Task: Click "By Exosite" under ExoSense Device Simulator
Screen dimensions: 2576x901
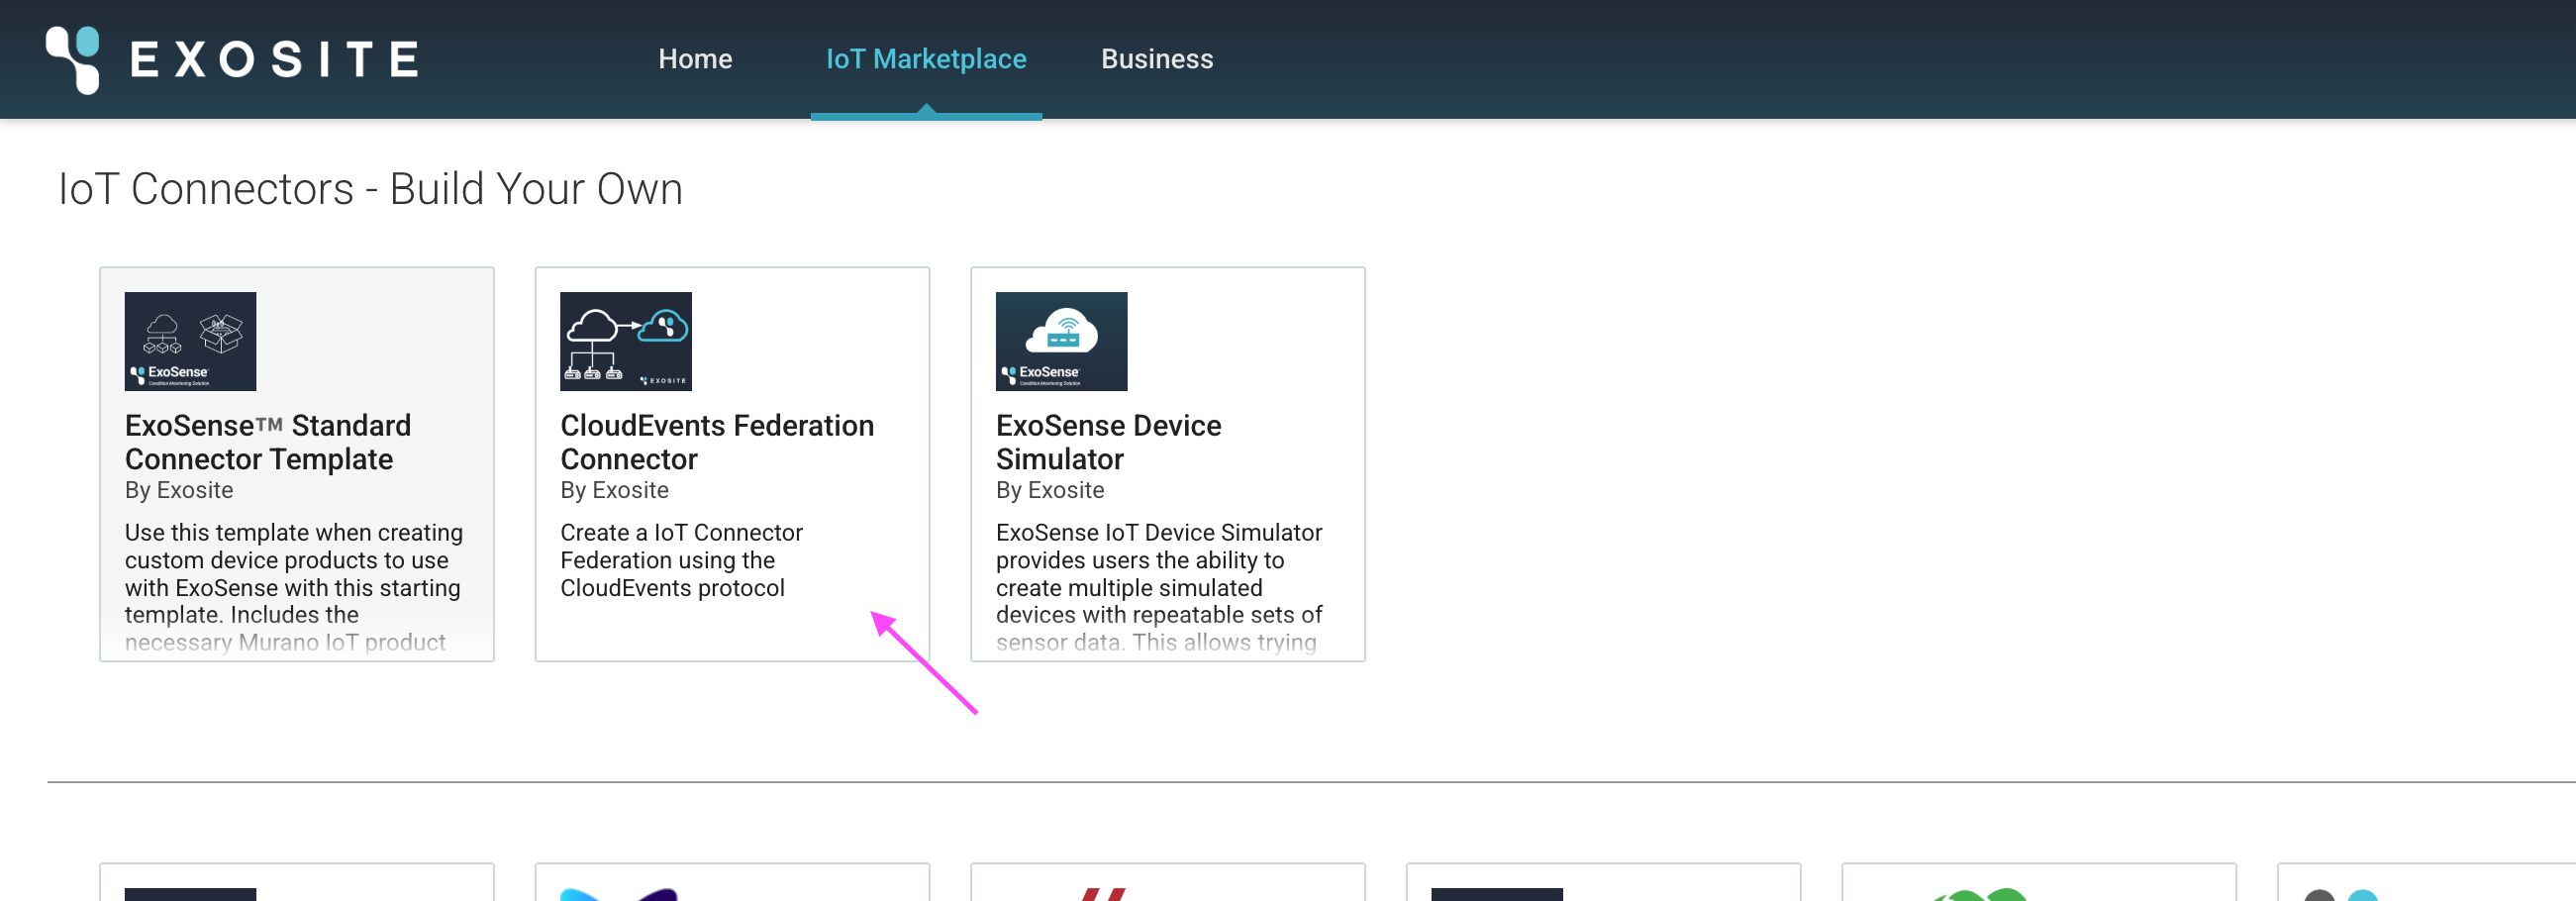Action: point(1049,490)
